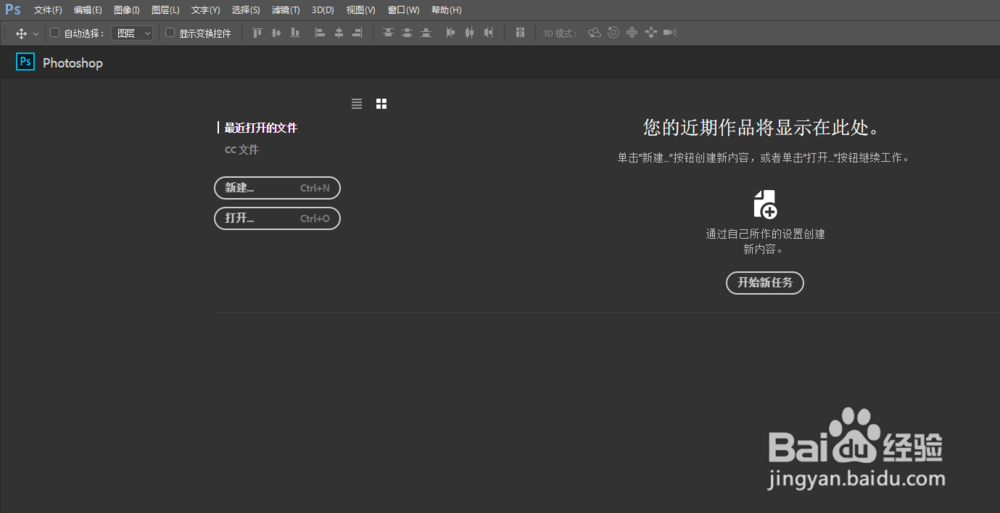This screenshot has width=1000, height=513.
Task: Open the 图层 auto-select dropdown
Action: pos(132,33)
